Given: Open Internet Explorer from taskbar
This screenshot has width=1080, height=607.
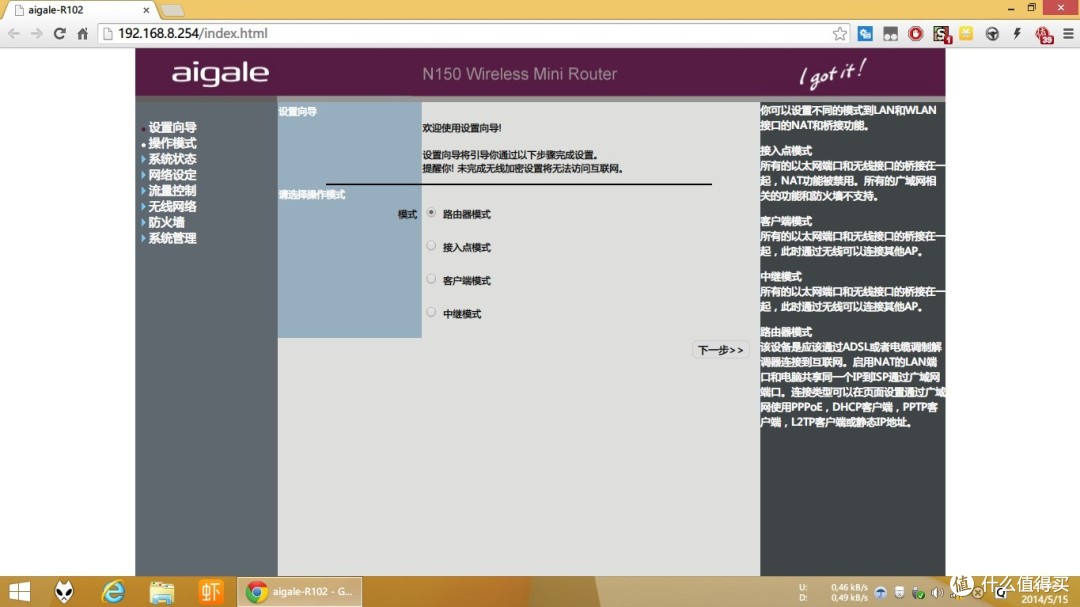Looking at the screenshot, I should [x=113, y=591].
